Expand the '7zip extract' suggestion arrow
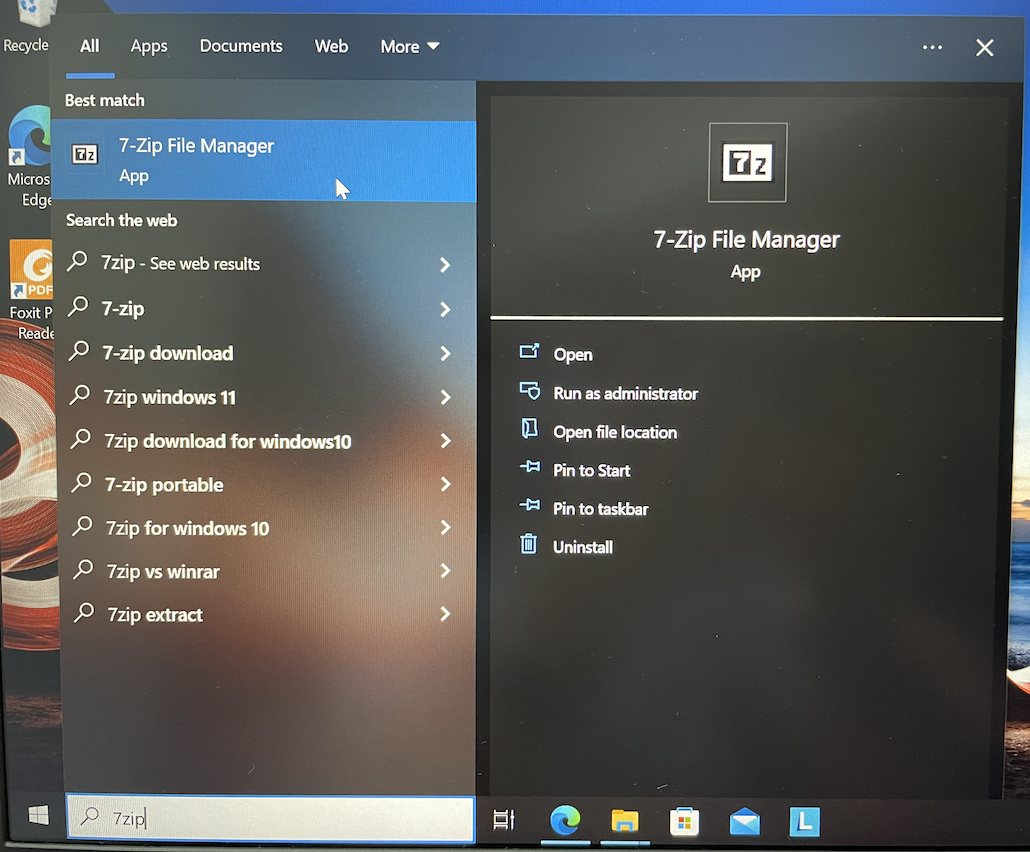This screenshot has width=1030, height=852. (x=445, y=614)
